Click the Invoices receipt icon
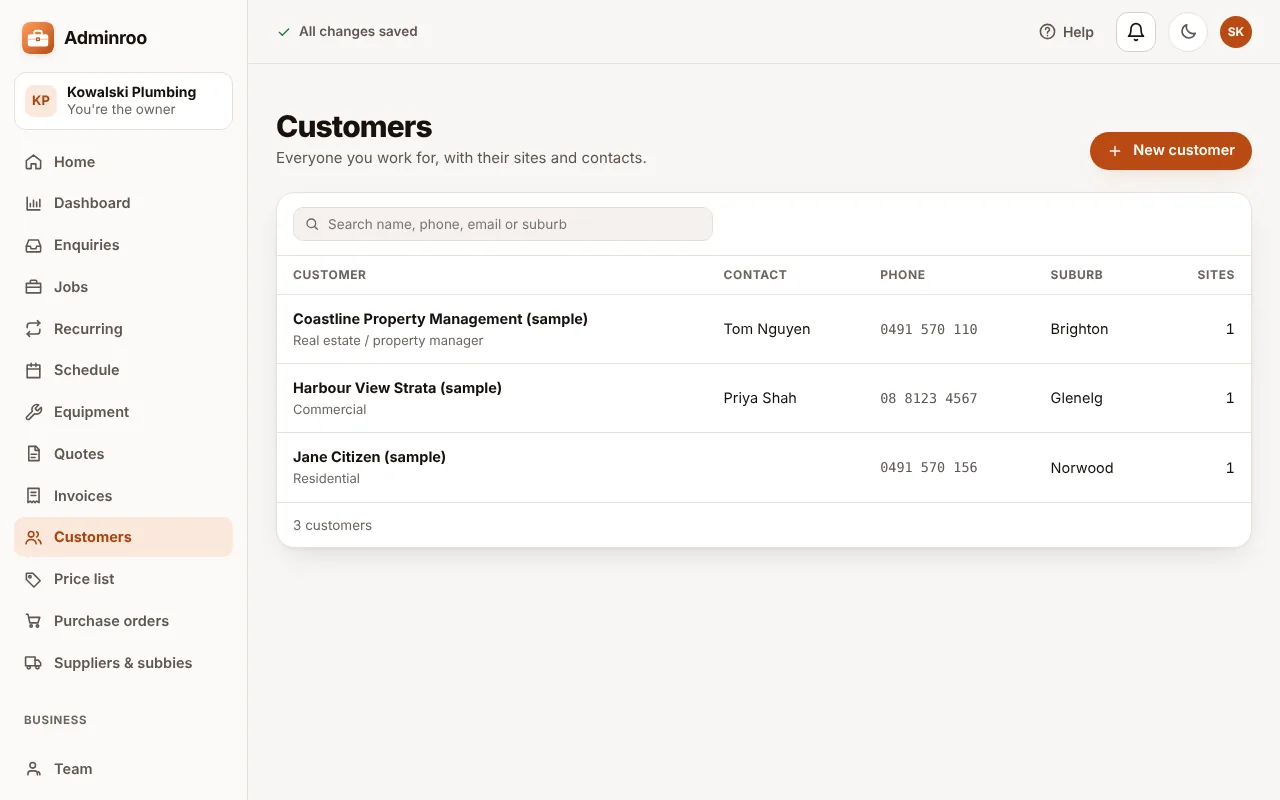 (x=34, y=496)
